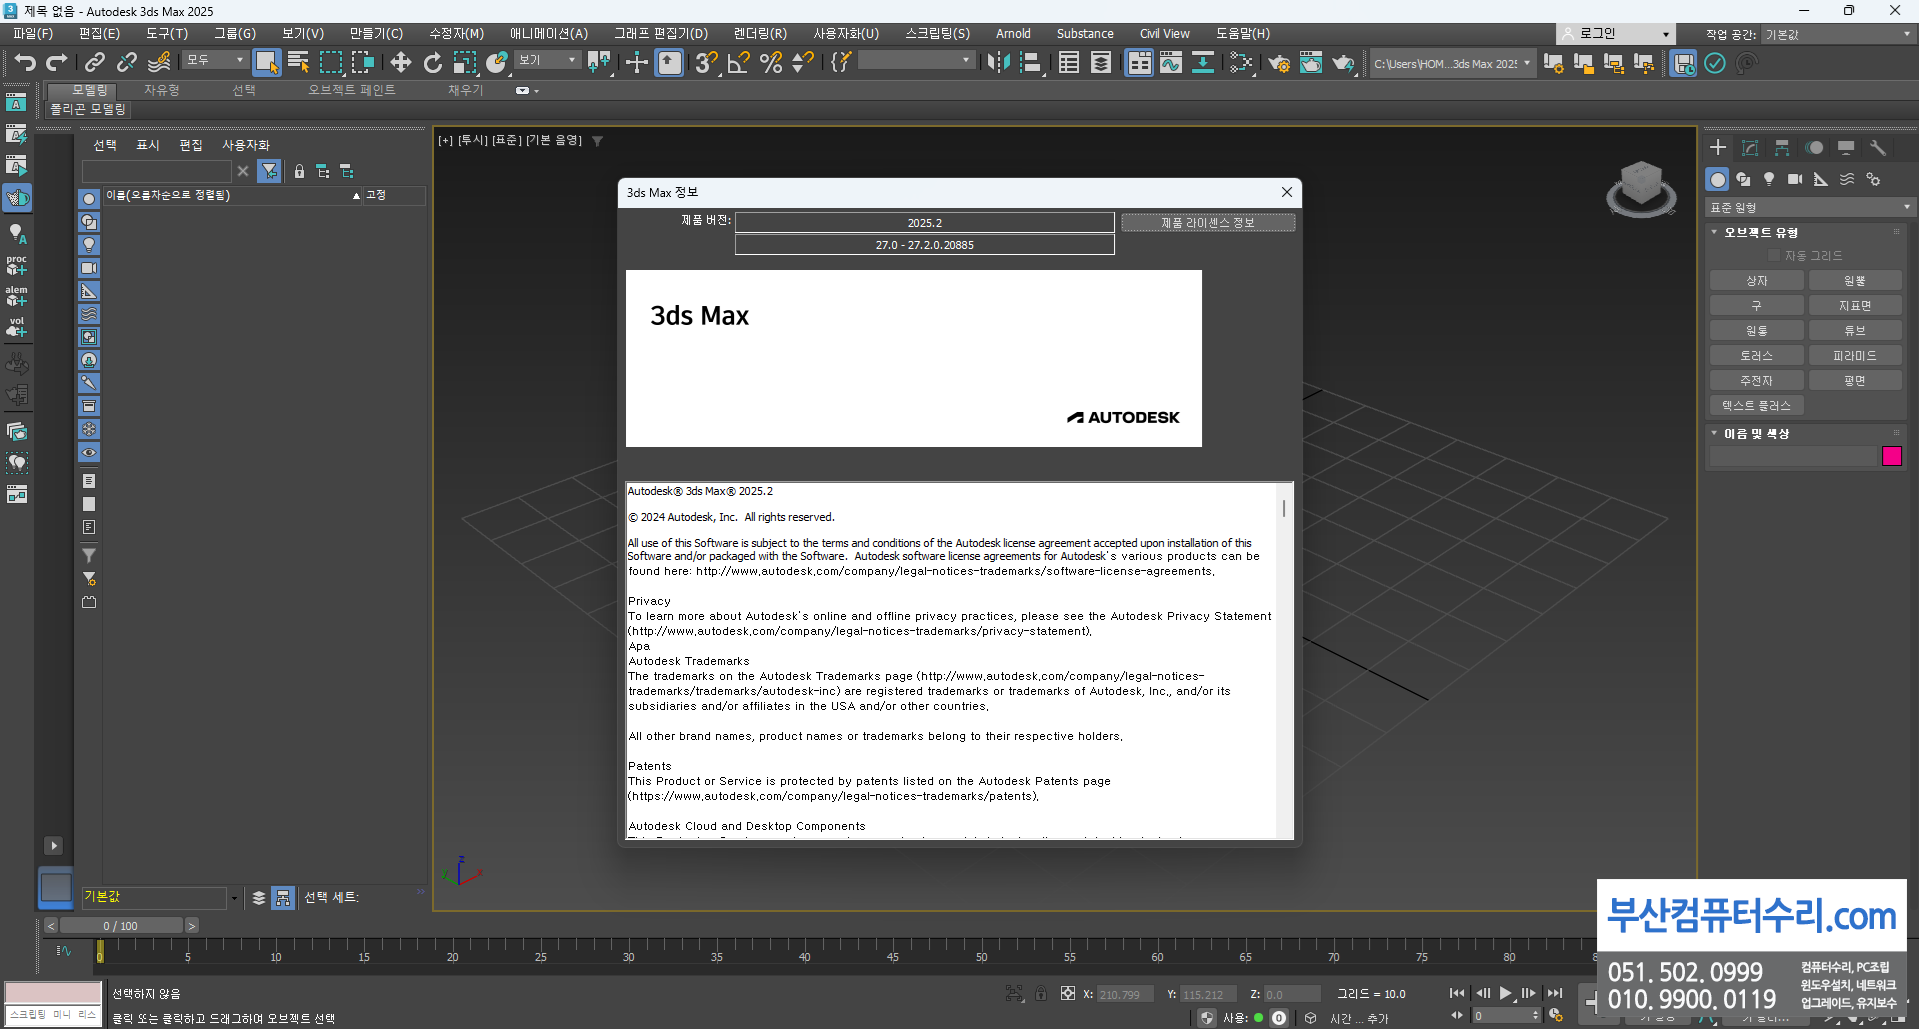
Task: Open the Hierarchy panel tab icon
Action: tap(1782, 148)
